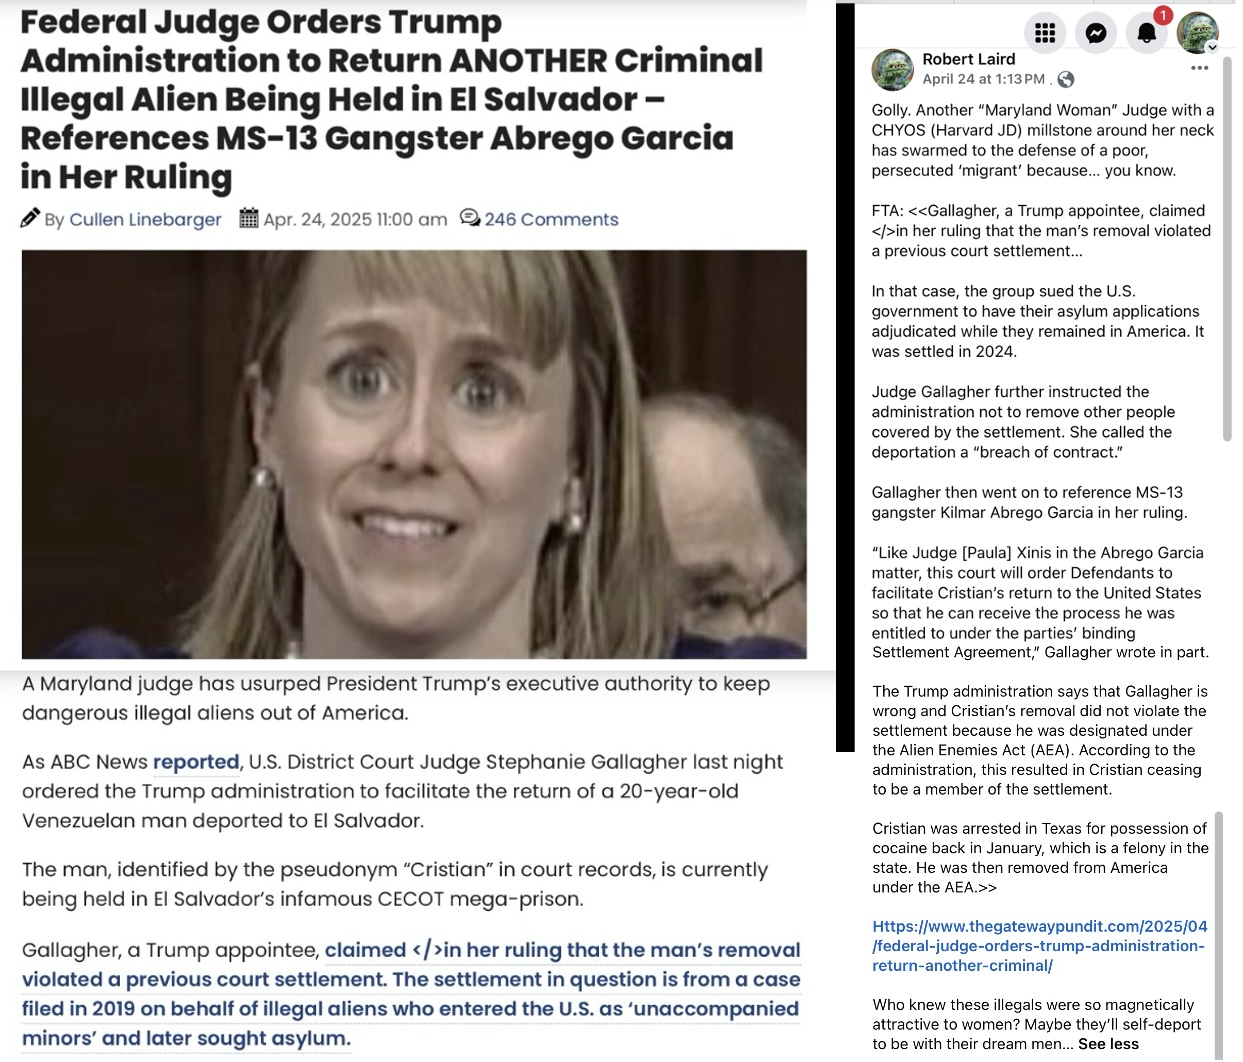Open the 'claimed' ruling hyperlink
This screenshot has height=1062, width=1243.
click(x=365, y=950)
